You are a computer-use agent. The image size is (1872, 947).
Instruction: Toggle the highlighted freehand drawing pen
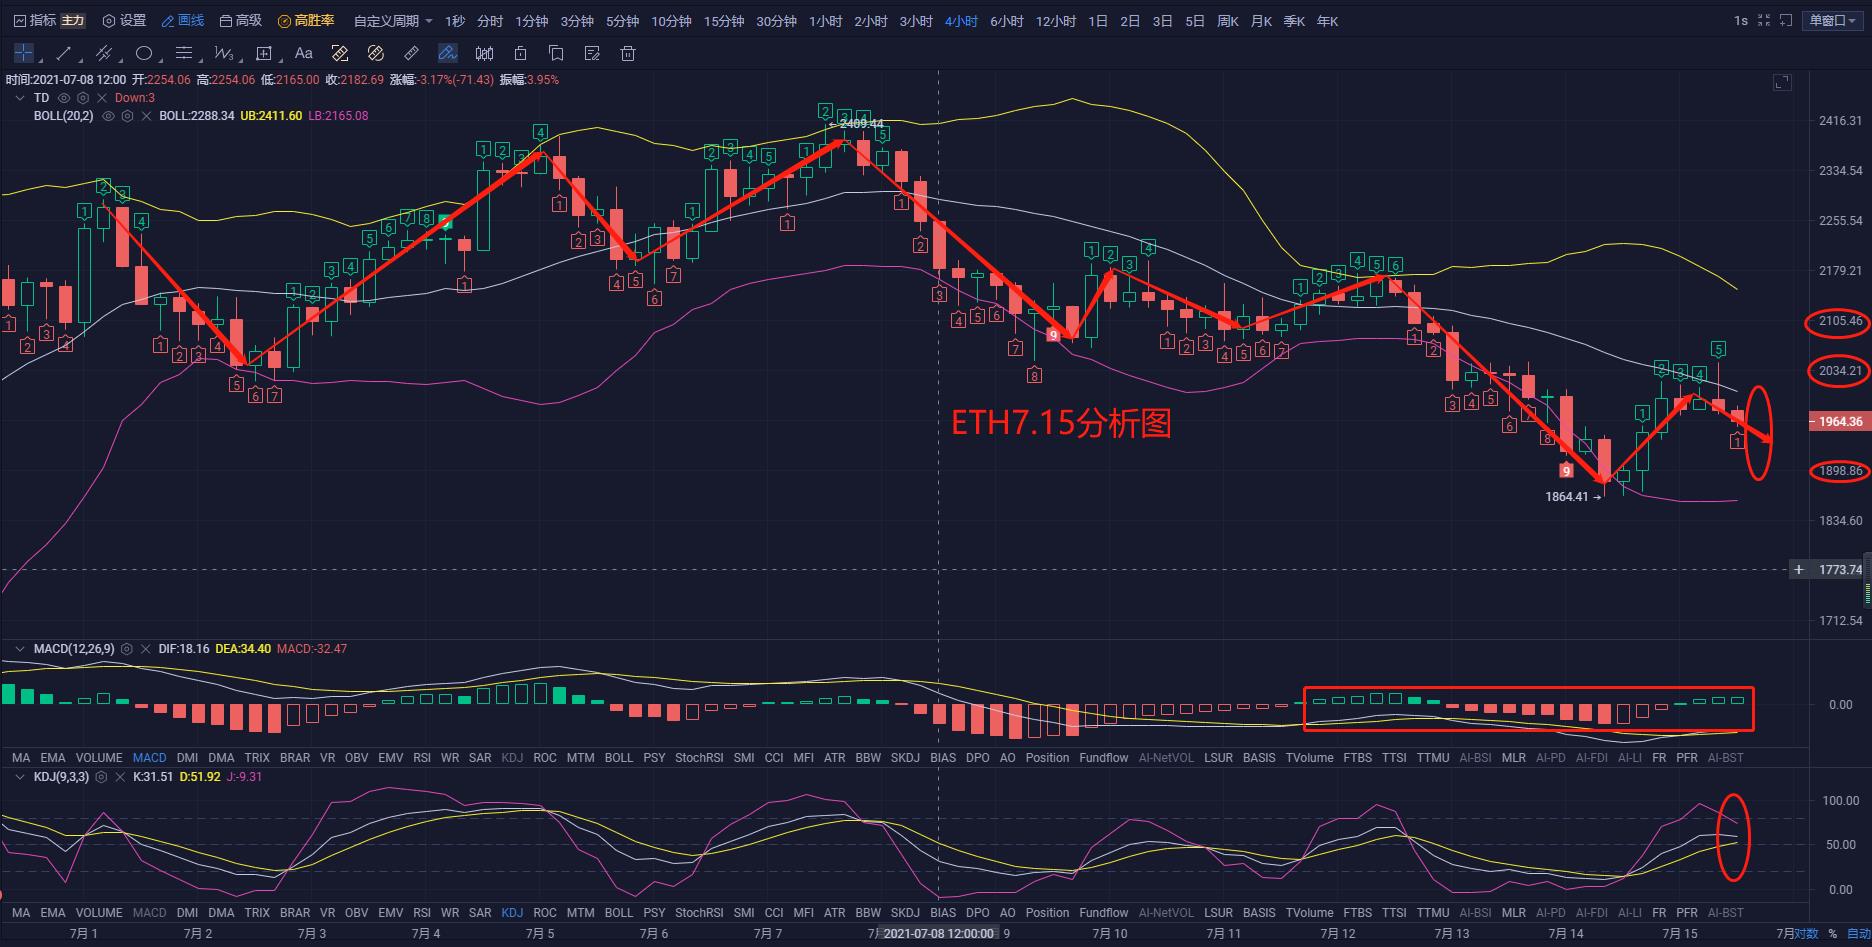pos(448,53)
